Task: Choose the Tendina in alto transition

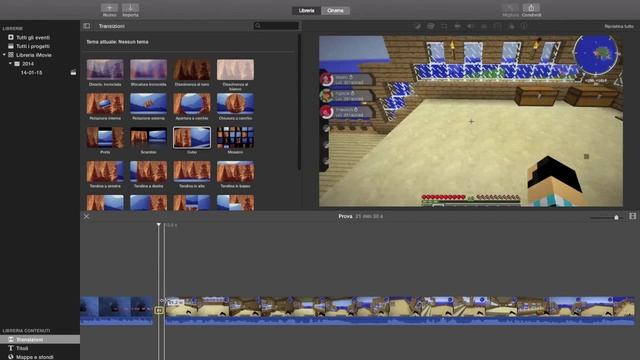Action: click(192, 171)
